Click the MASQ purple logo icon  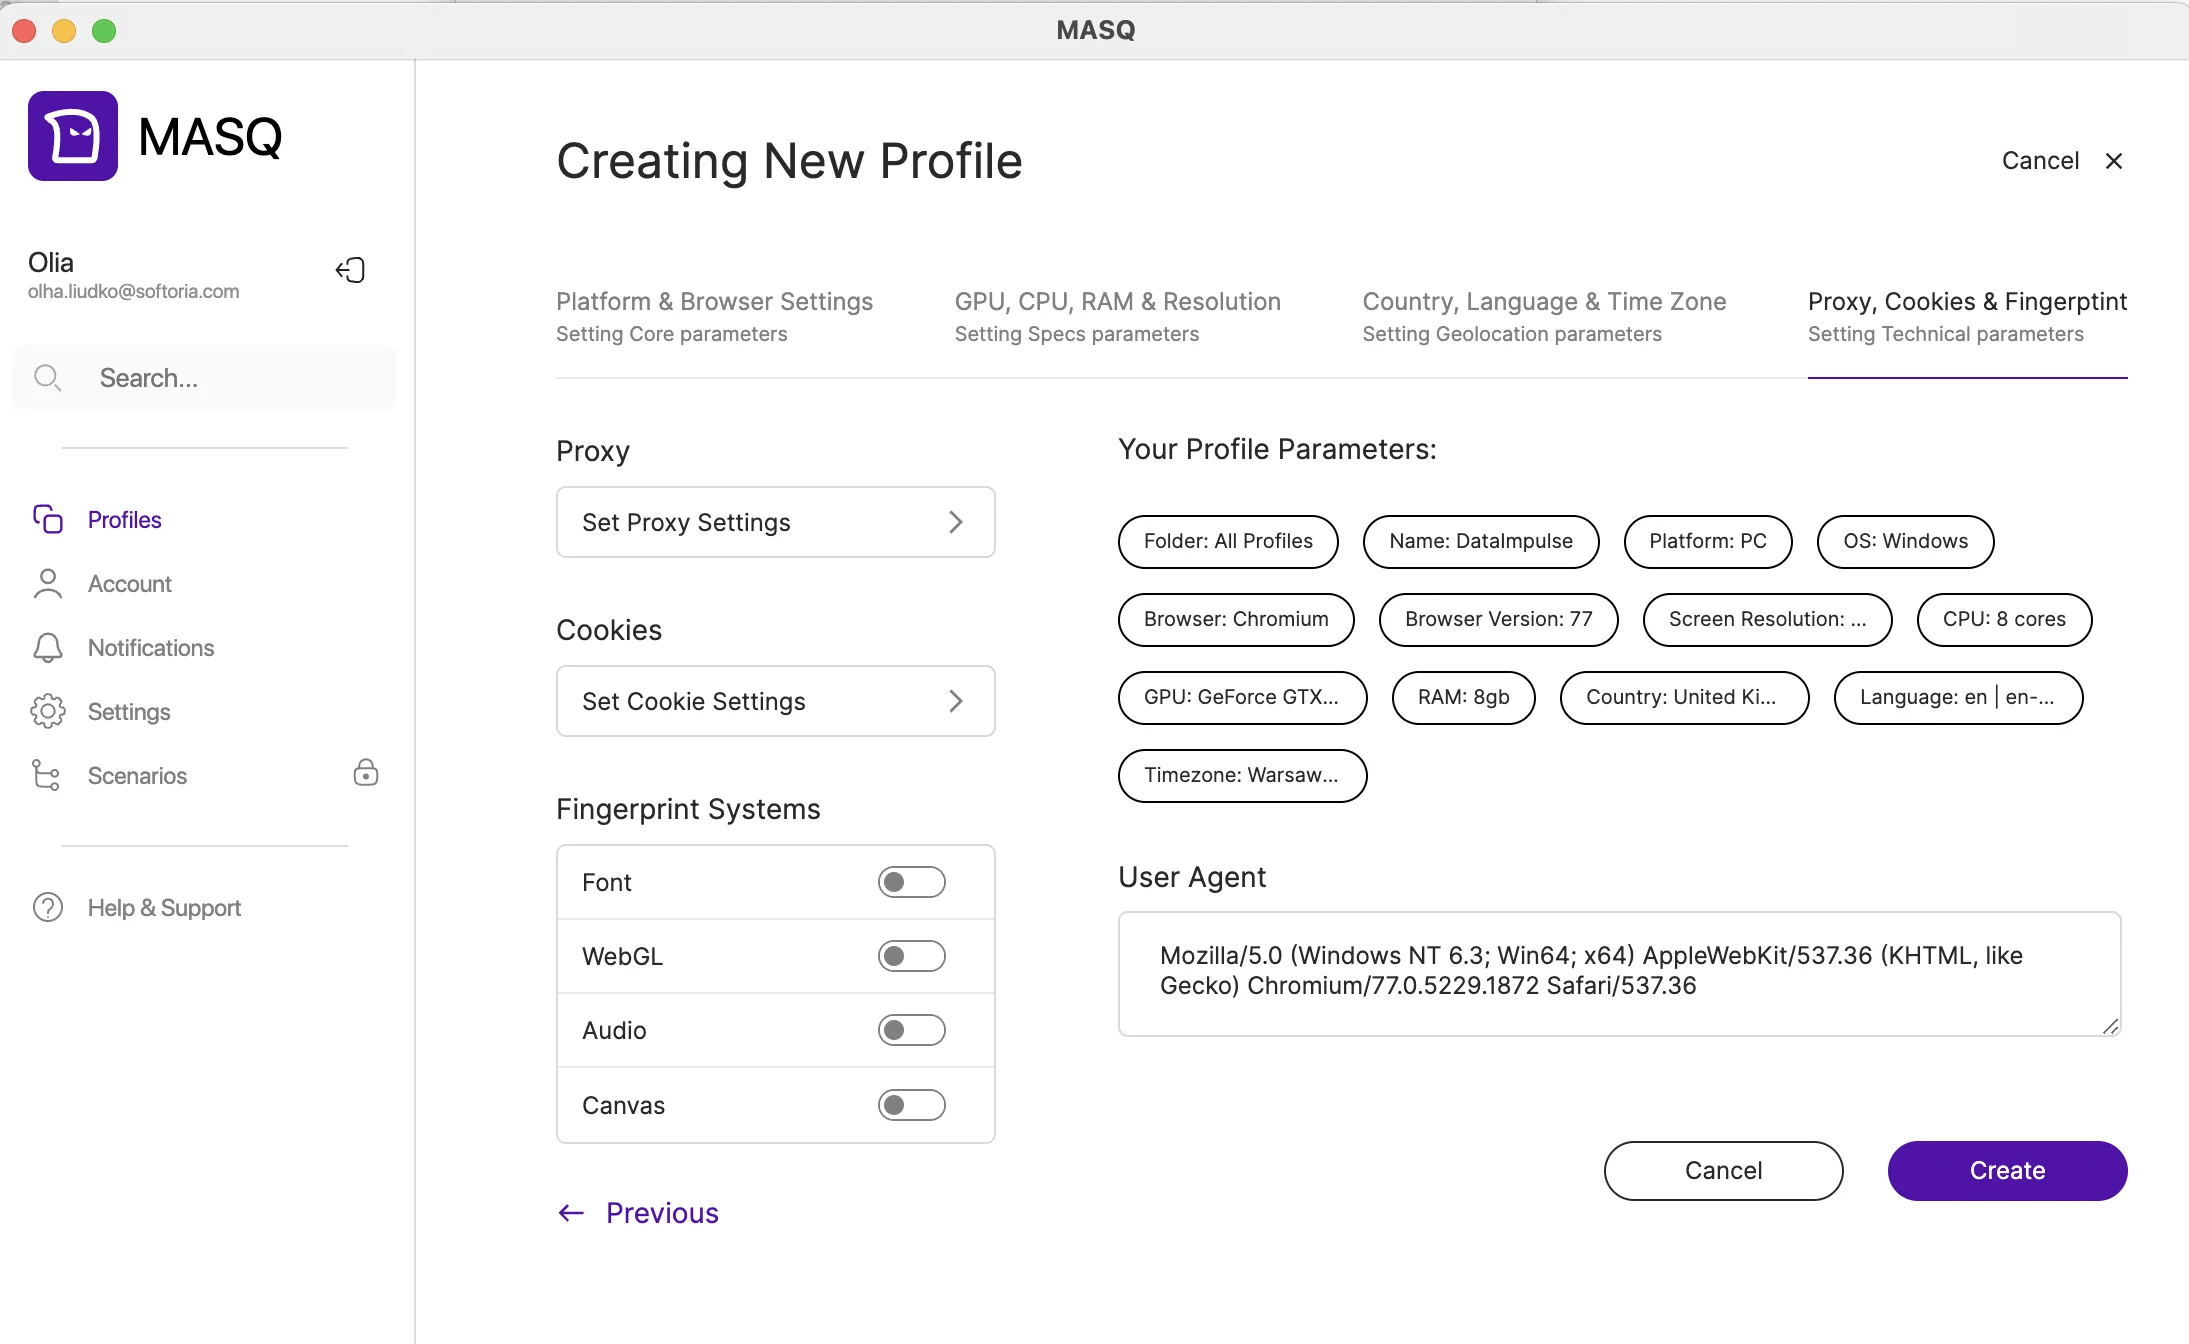coord(73,136)
